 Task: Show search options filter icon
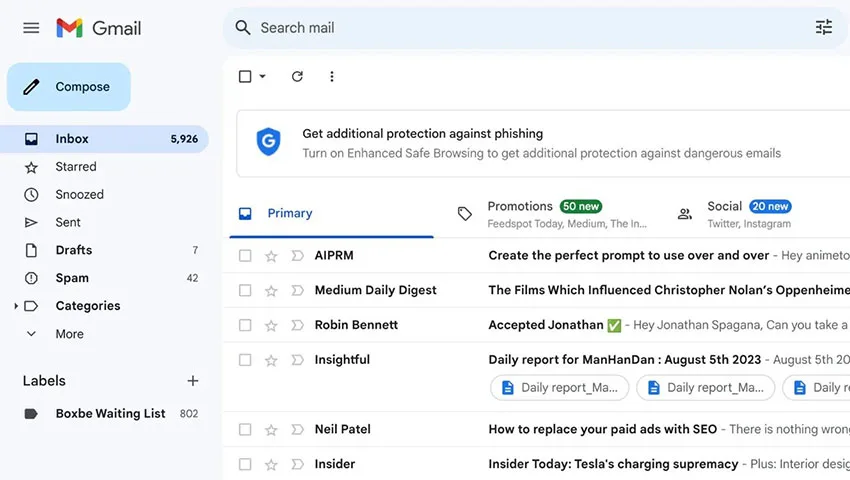(x=823, y=27)
